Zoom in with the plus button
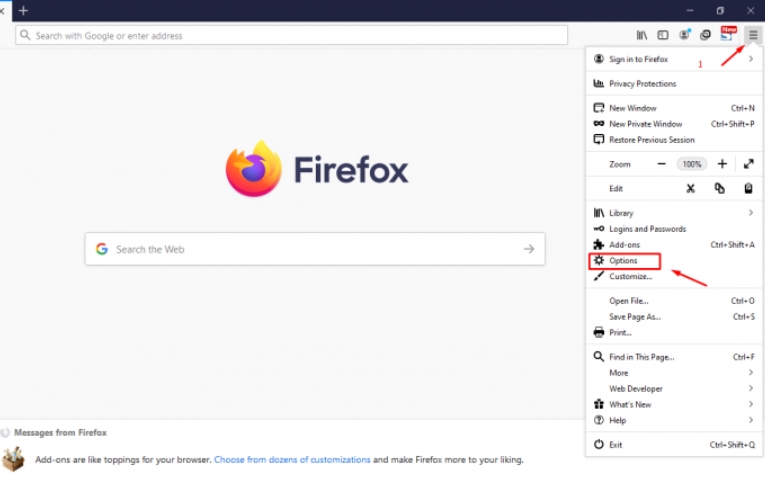Image resolution: width=765 pixels, height=478 pixels. pos(722,164)
